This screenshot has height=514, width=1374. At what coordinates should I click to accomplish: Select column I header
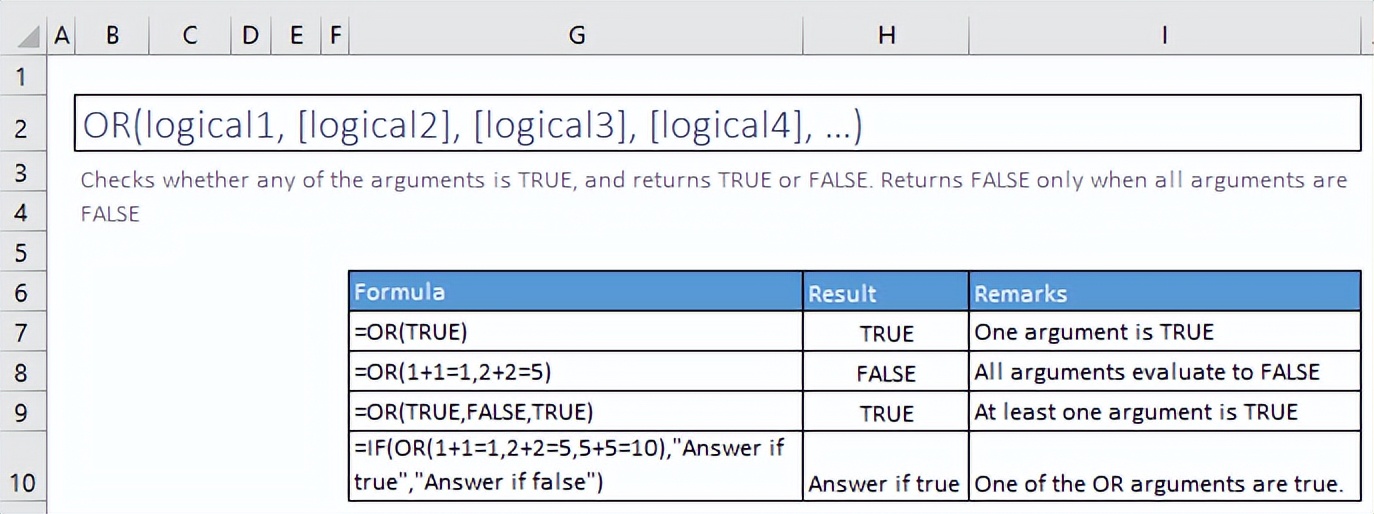pyautogui.click(x=1164, y=36)
